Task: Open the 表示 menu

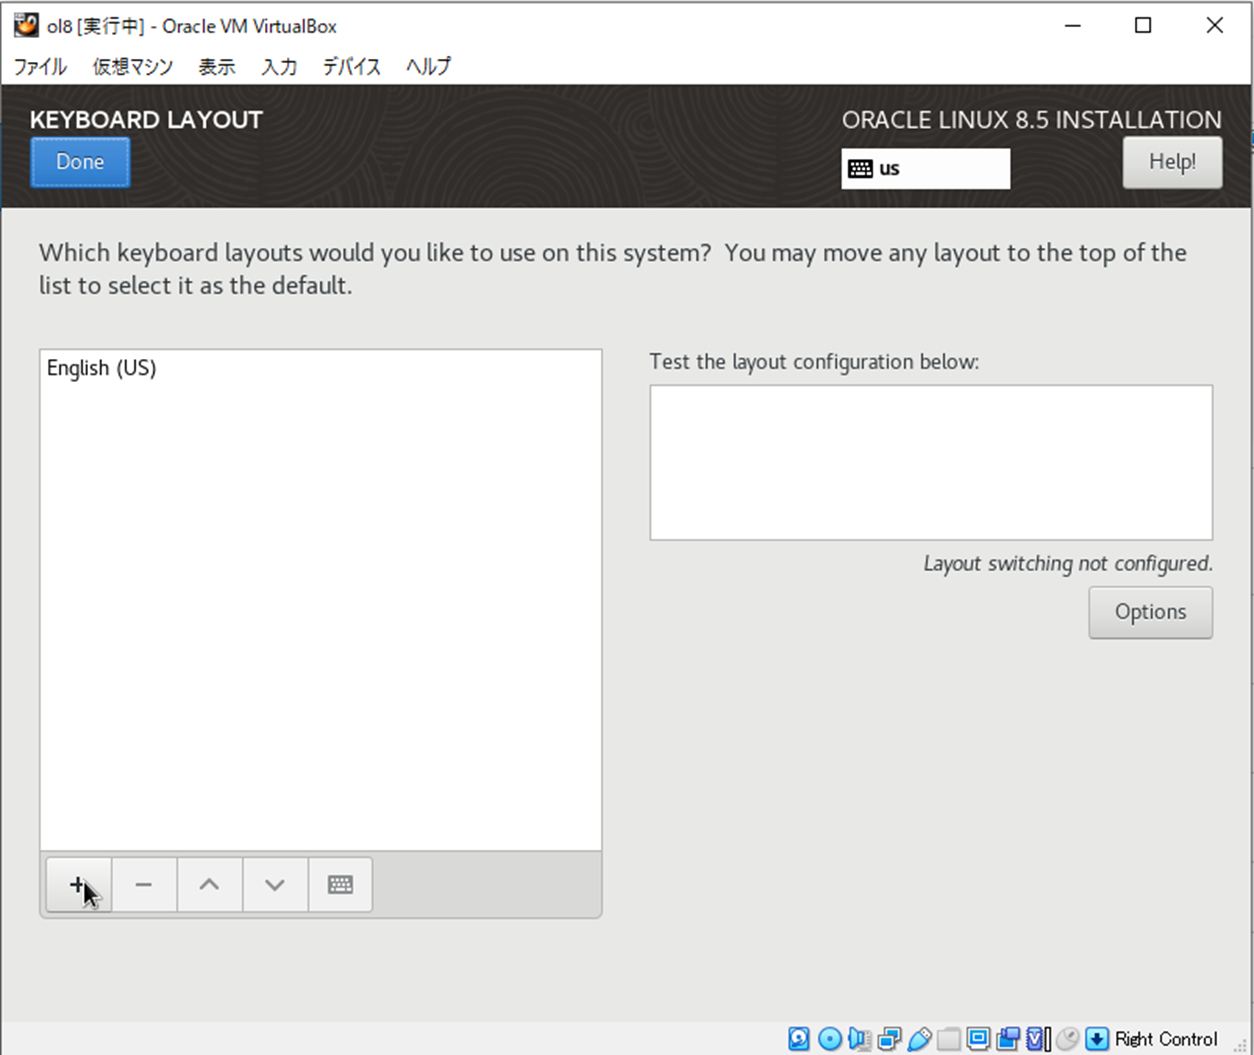Action: [216, 67]
